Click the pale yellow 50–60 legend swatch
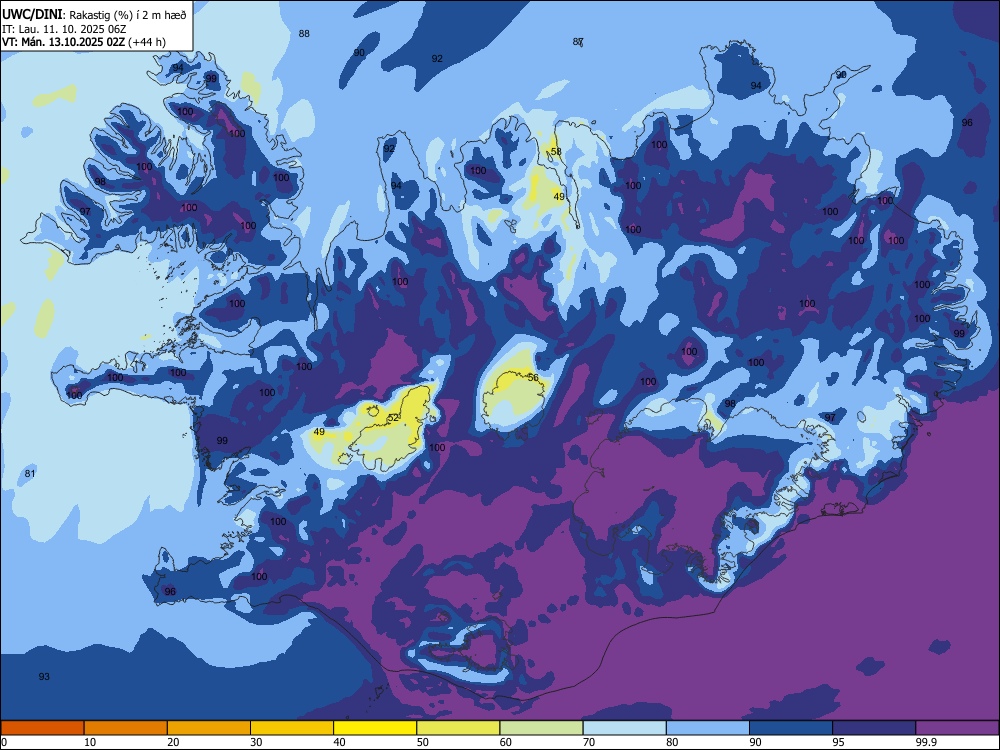1000x750 pixels. (x=459, y=728)
